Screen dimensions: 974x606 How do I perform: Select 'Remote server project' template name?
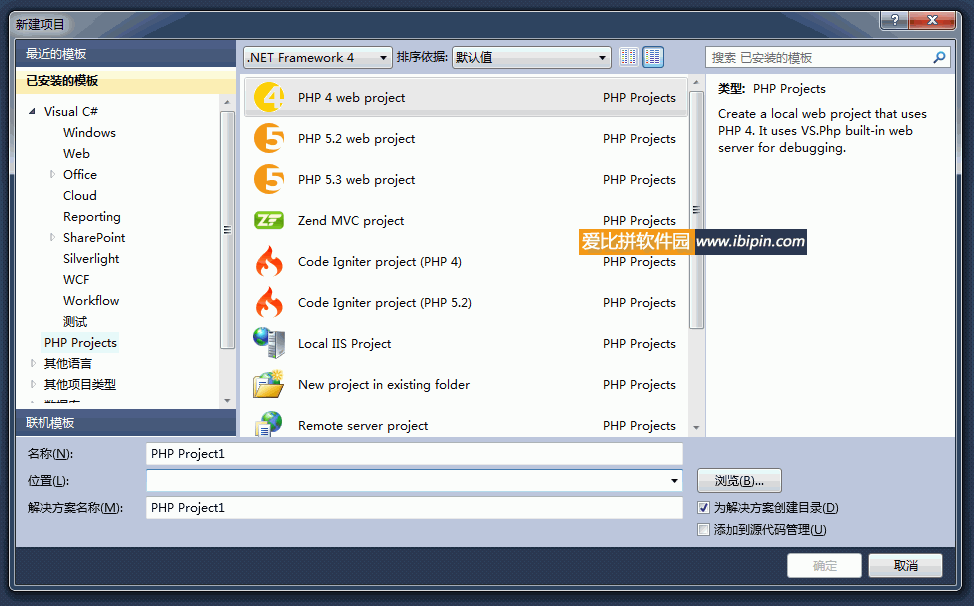click(x=363, y=425)
